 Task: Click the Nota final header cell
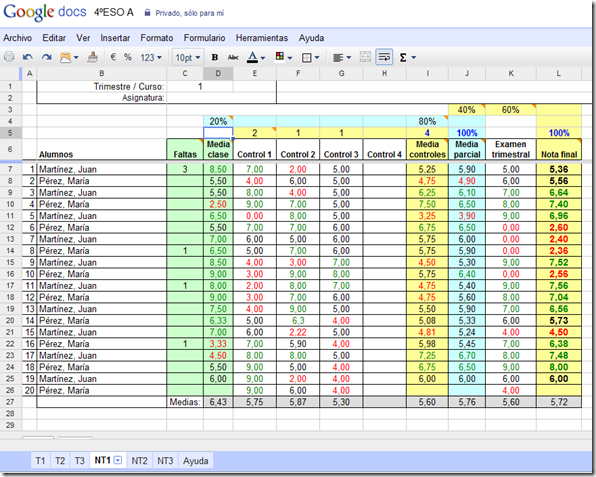[559, 149]
